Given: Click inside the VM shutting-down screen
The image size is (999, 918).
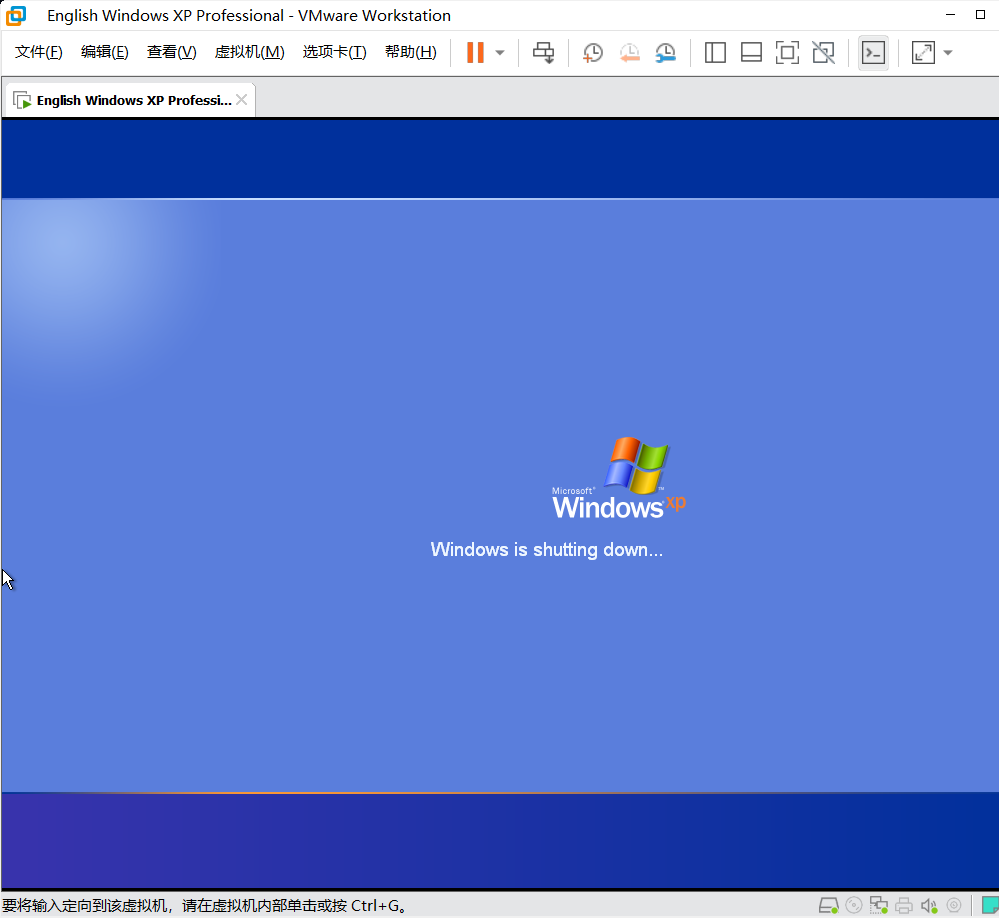Looking at the screenshot, I should 500,503.
